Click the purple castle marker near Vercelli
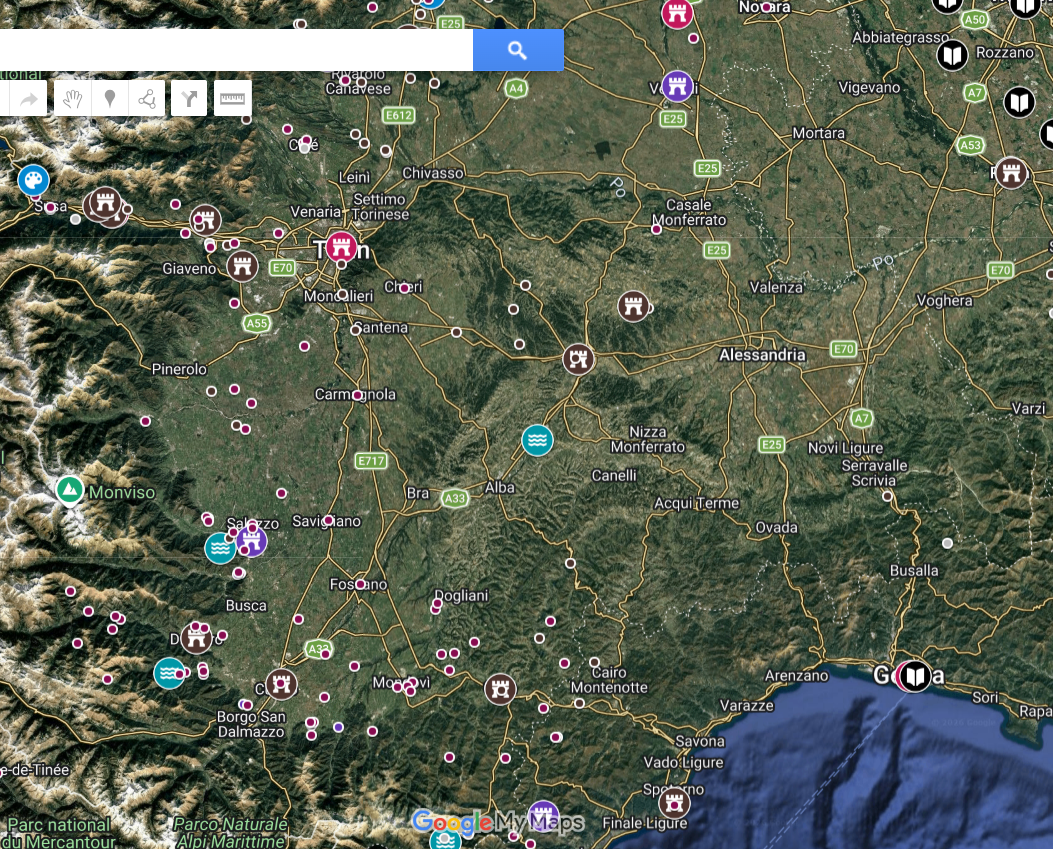The image size is (1053, 849). click(x=678, y=87)
